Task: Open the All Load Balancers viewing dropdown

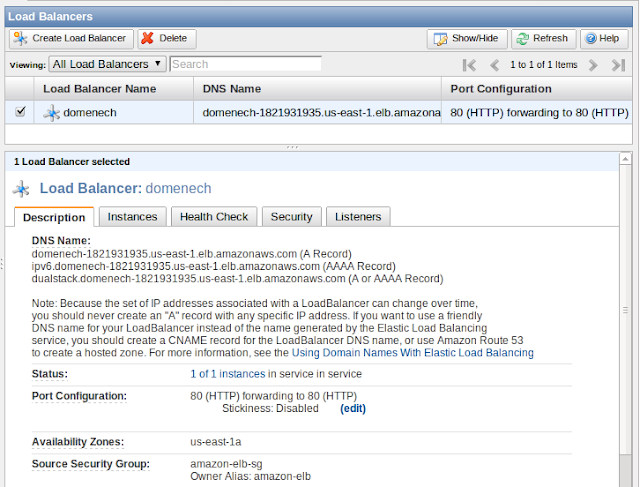Action: pos(107,64)
